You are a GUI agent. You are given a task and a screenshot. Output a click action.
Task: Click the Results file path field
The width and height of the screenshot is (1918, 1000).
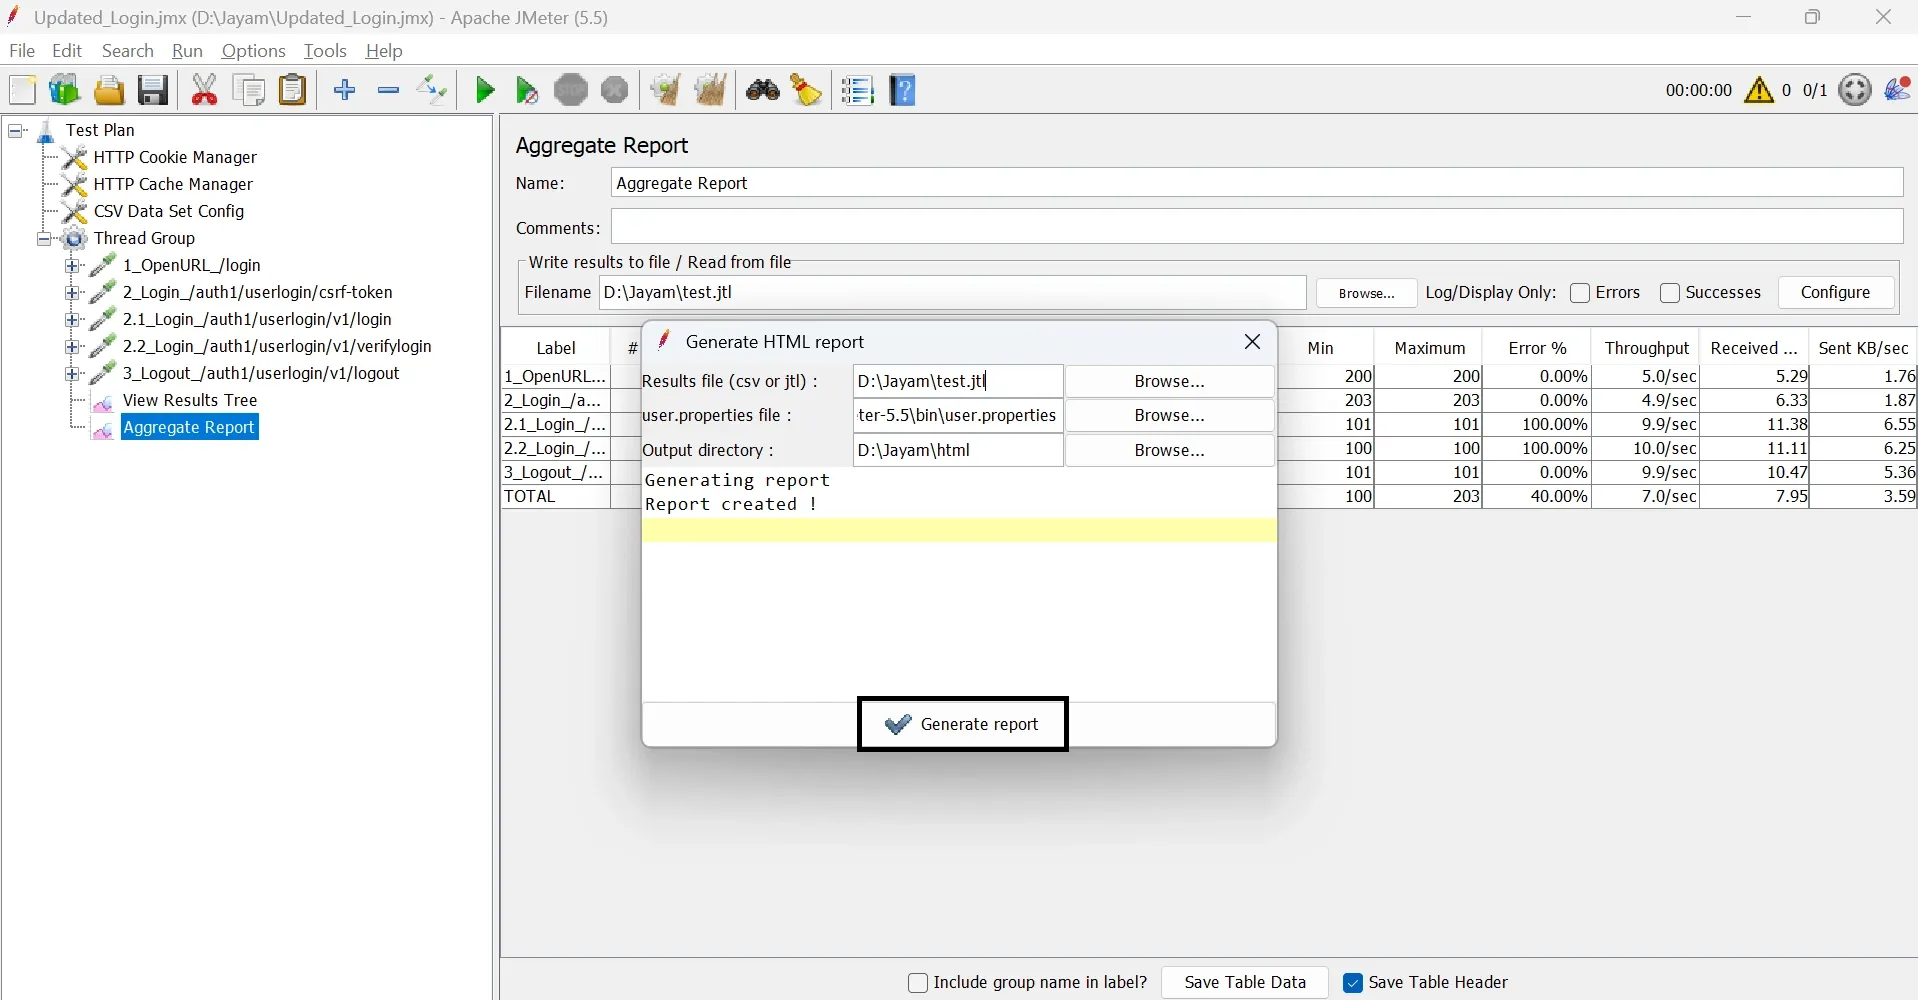coord(958,381)
